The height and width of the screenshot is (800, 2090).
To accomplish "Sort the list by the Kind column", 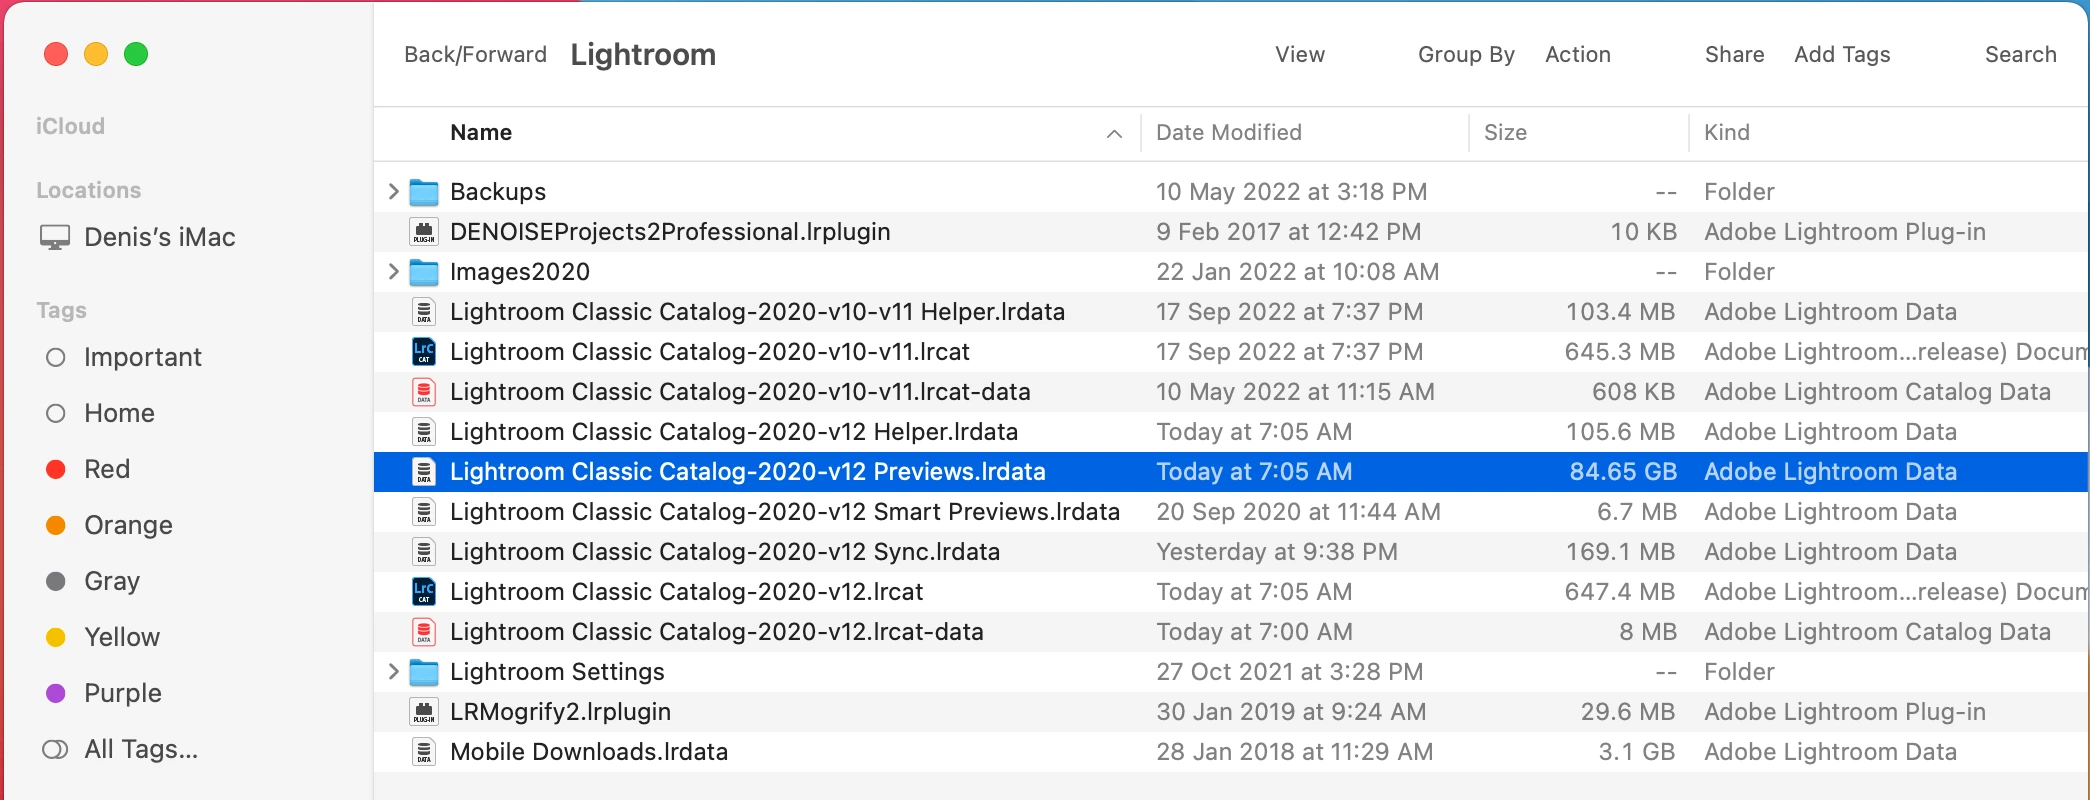I will pyautogui.click(x=1727, y=133).
